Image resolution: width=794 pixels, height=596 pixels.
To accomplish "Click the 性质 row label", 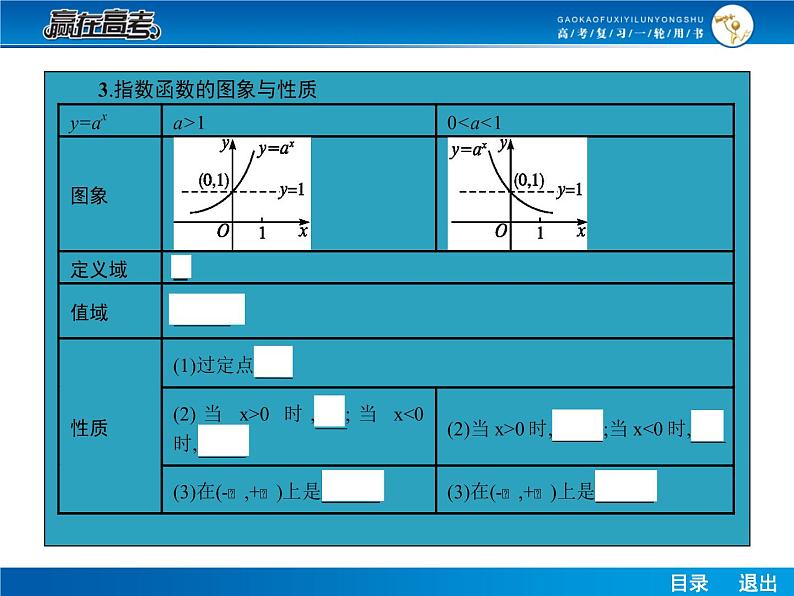I will [89, 428].
